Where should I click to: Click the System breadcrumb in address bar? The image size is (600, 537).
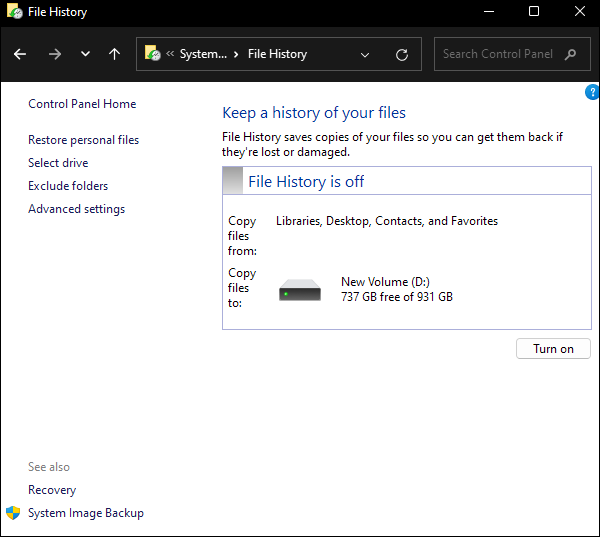[x=203, y=54]
